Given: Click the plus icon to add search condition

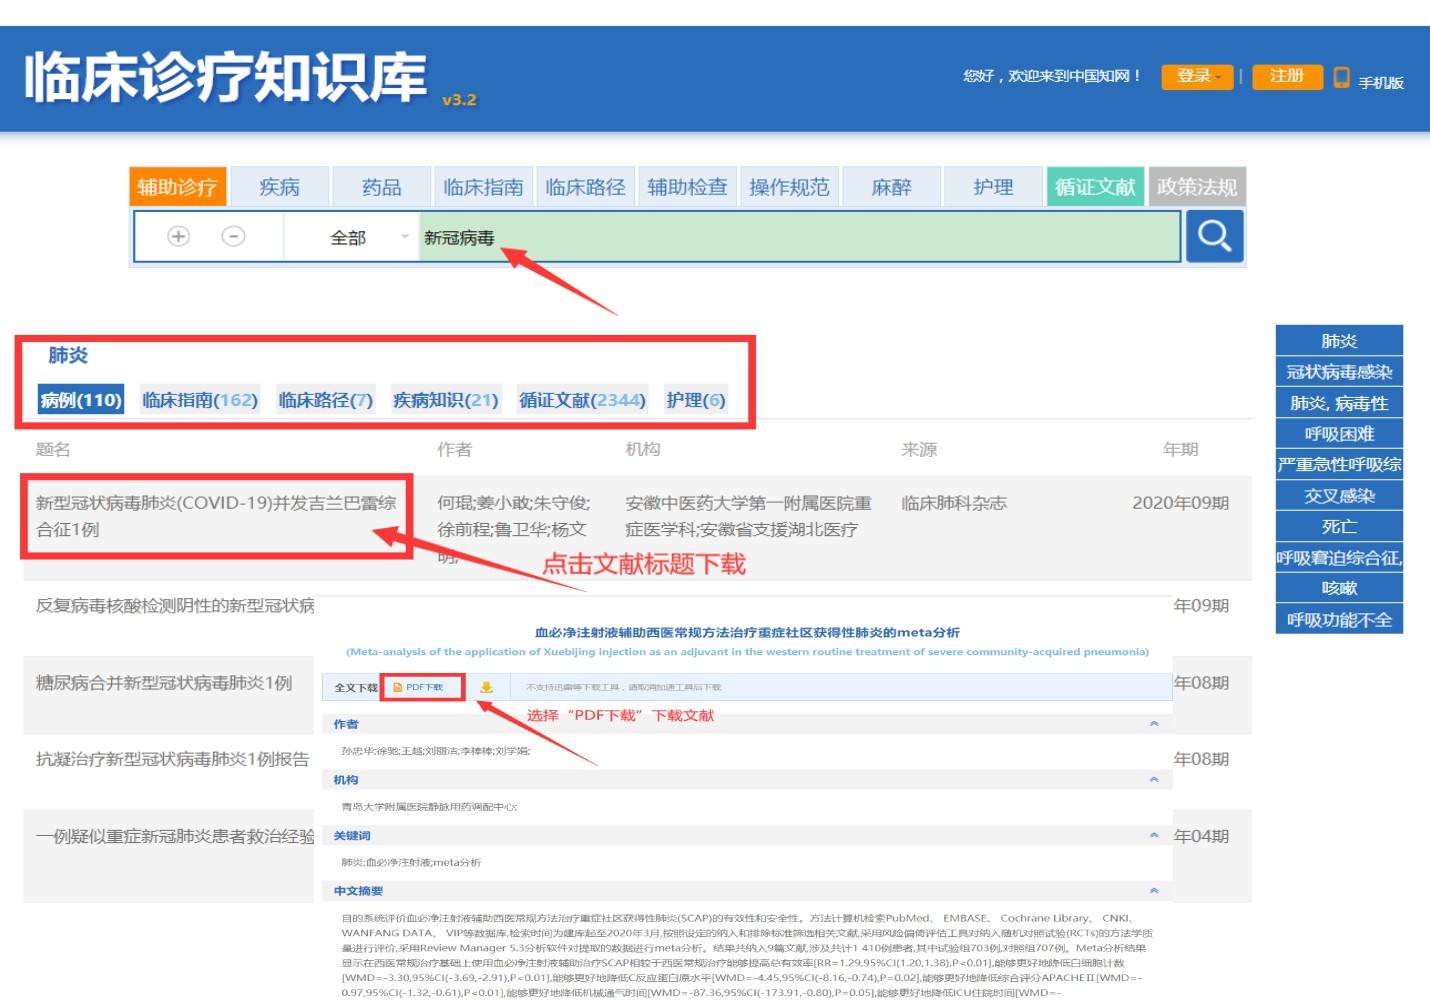Looking at the screenshot, I should click(x=176, y=236).
